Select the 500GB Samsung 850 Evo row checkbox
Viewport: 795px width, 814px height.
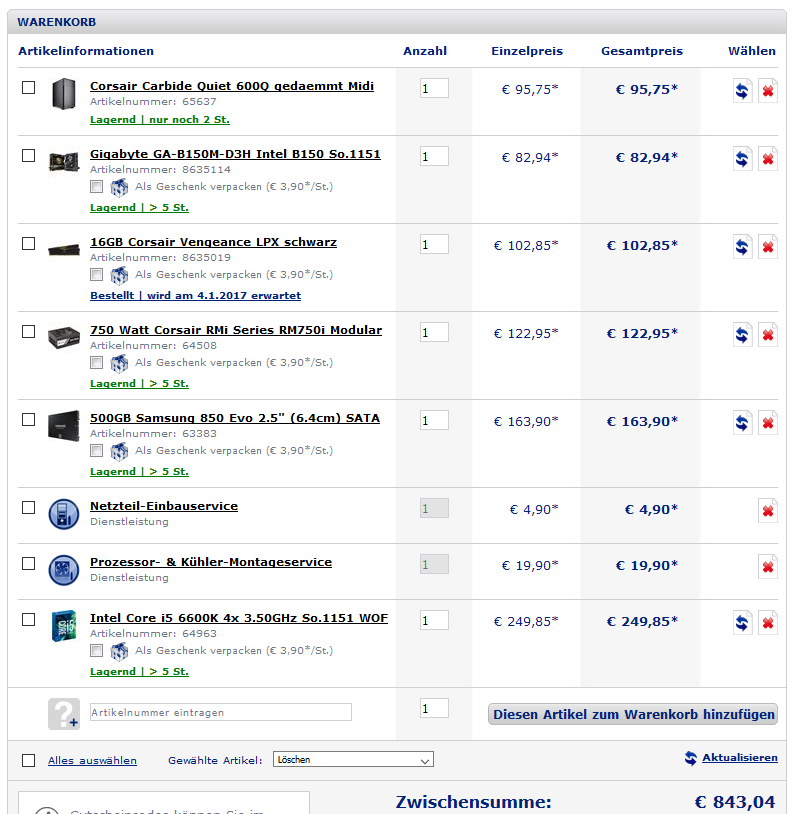(29, 419)
